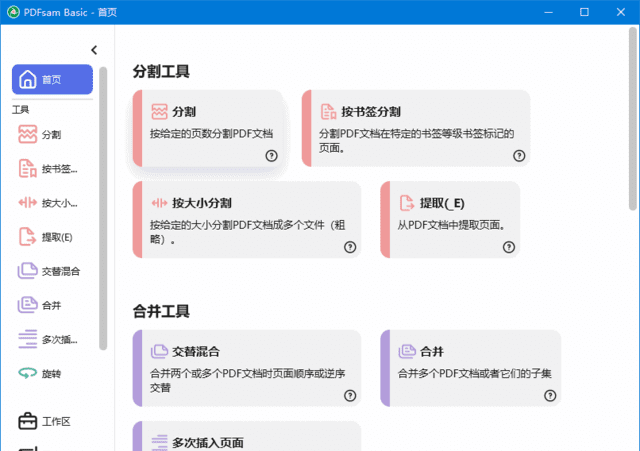Minimize the PDFsam Basic window

pos(548,12)
